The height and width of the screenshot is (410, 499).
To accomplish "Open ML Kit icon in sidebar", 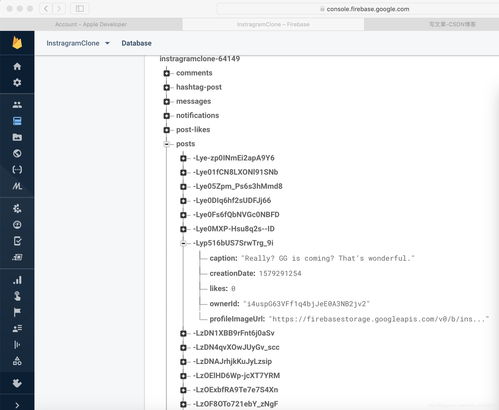I will 17,186.
